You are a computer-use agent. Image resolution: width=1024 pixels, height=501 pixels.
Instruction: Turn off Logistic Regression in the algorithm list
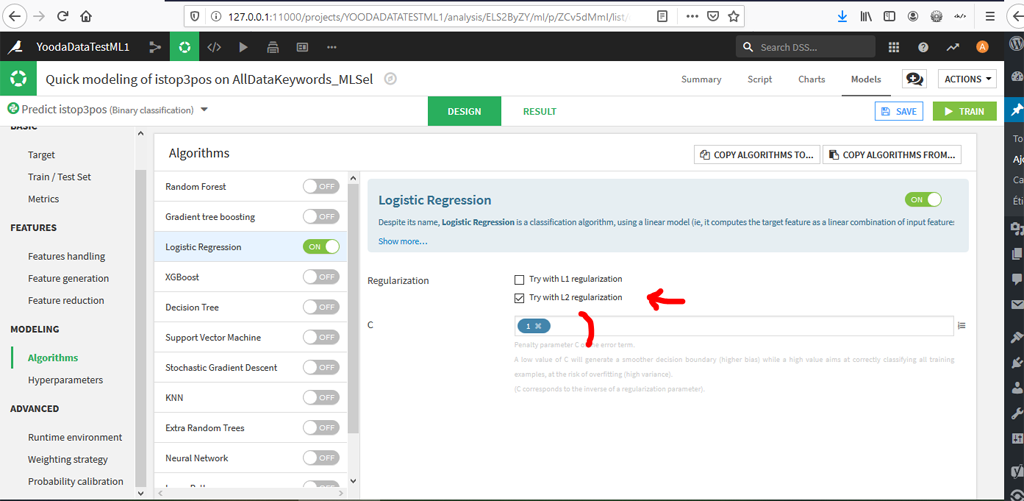pos(321,247)
